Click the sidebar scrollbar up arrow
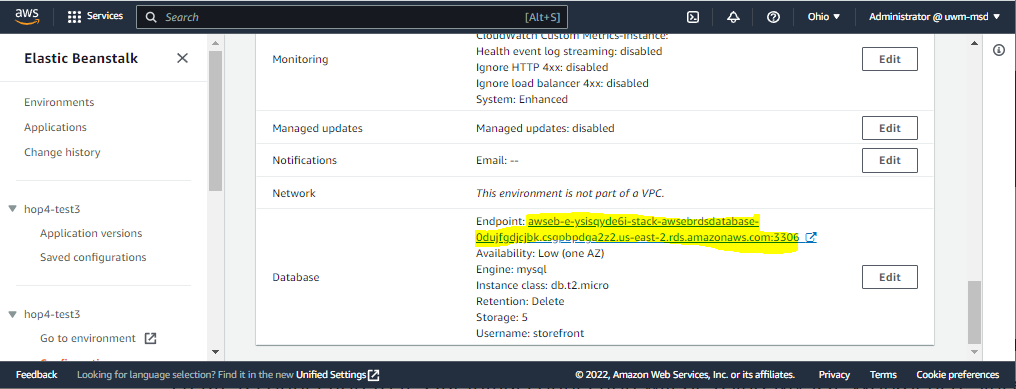Image resolution: width=1016 pixels, height=389 pixels. (215, 43)
